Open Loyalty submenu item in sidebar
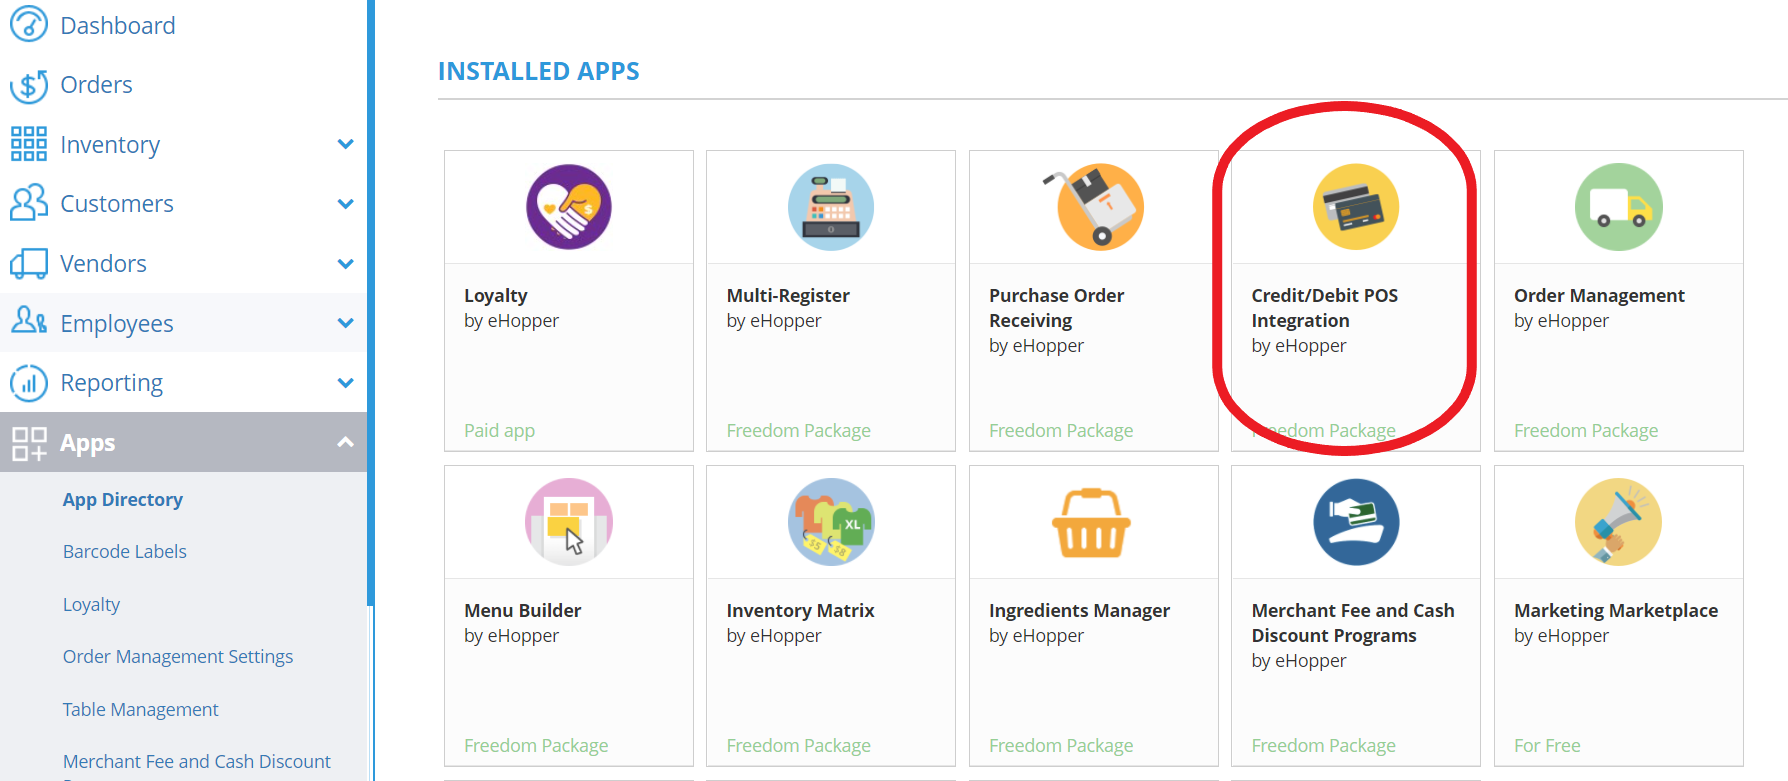This screenshot has height=781, width=1788. pyautogui.click(x=91, y=605)
